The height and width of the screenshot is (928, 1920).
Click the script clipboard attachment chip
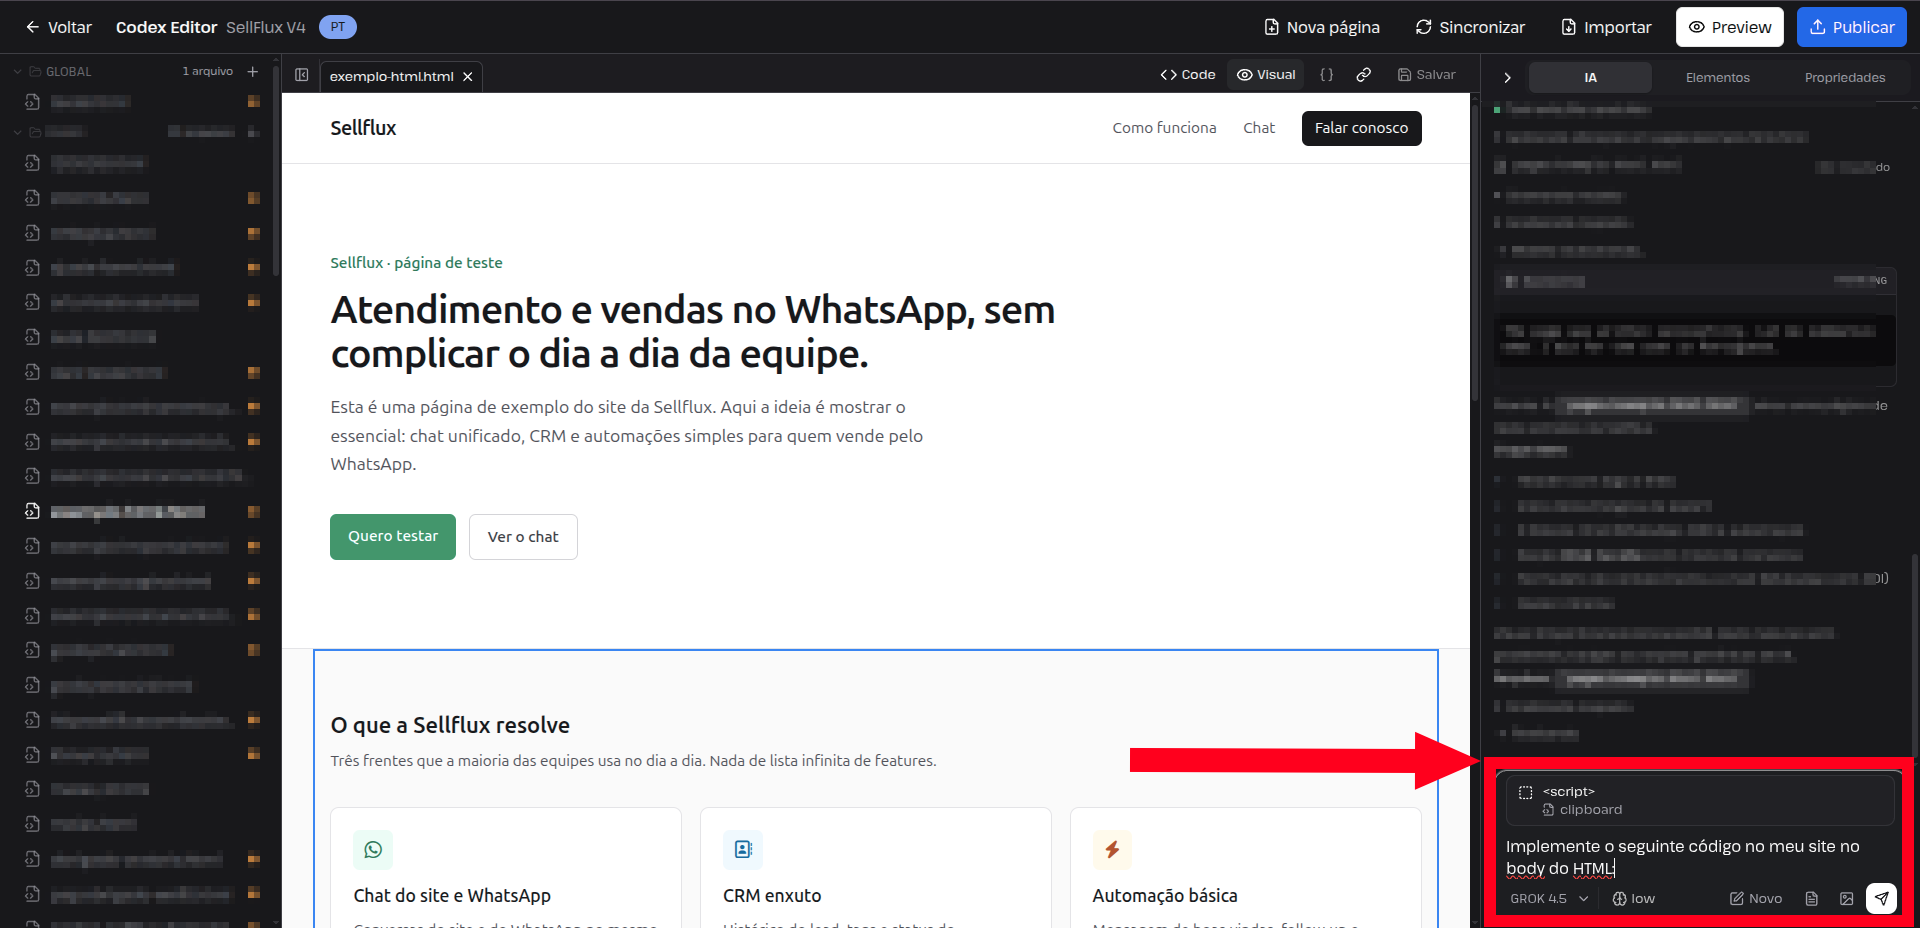tap(1700, 800)
